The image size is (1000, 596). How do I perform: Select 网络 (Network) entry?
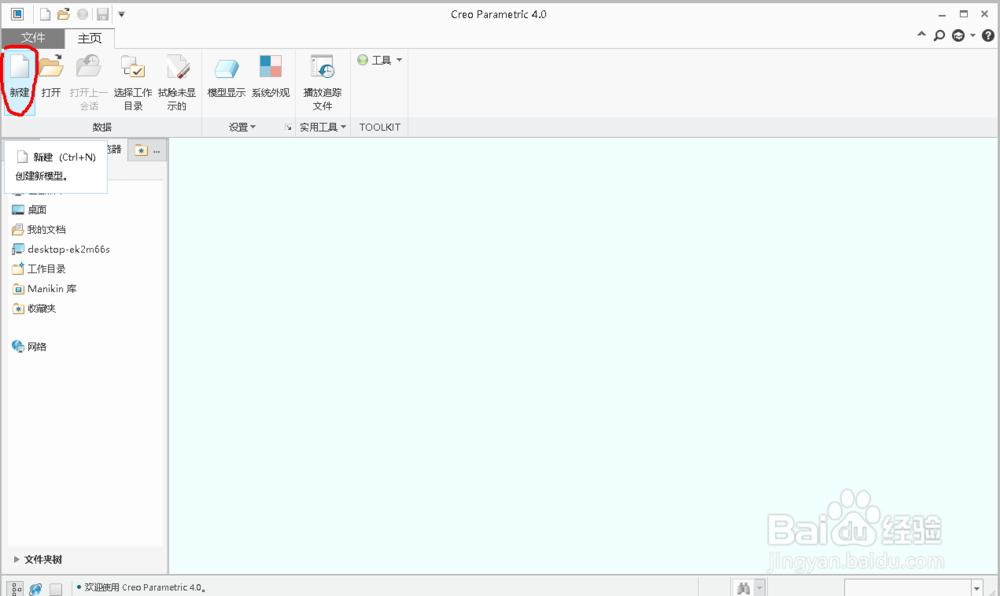point(29,347)
